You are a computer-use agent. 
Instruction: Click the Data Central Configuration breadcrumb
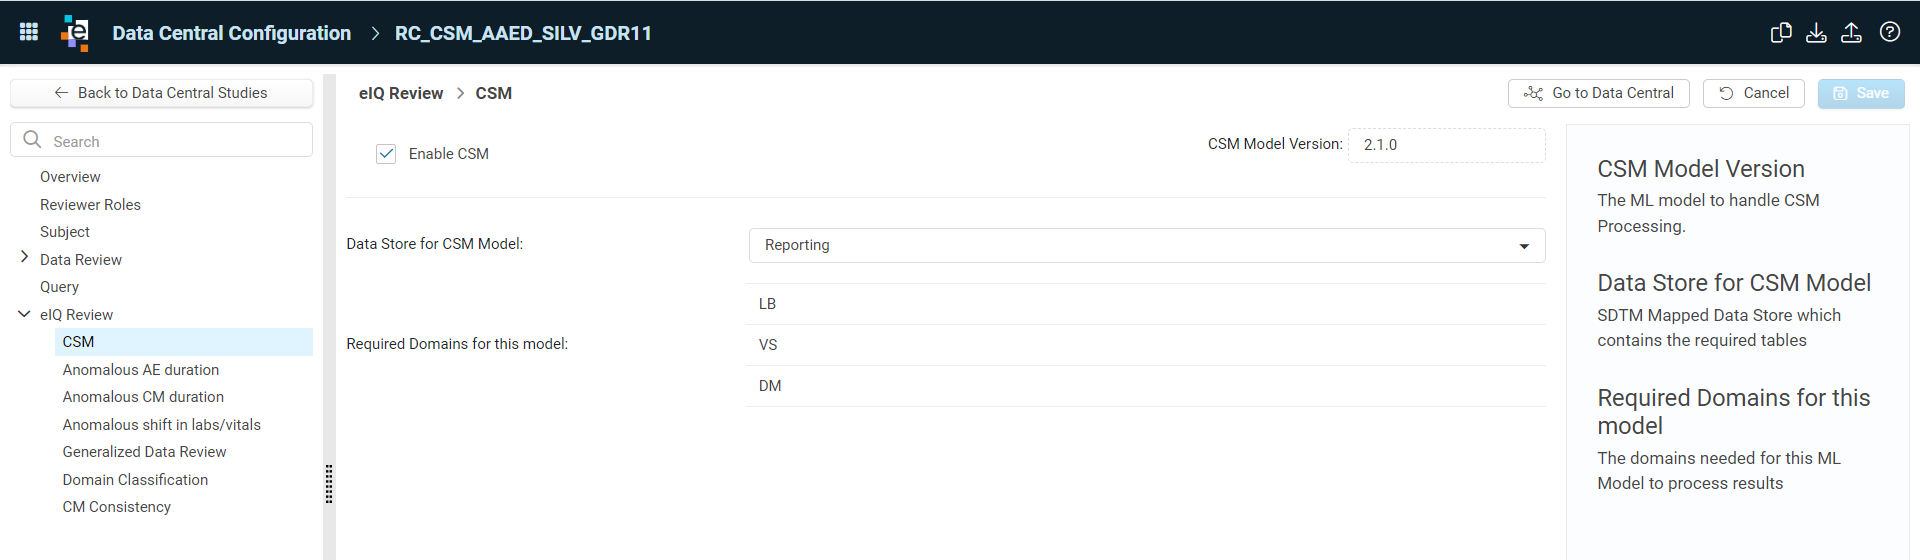[232, 33]
